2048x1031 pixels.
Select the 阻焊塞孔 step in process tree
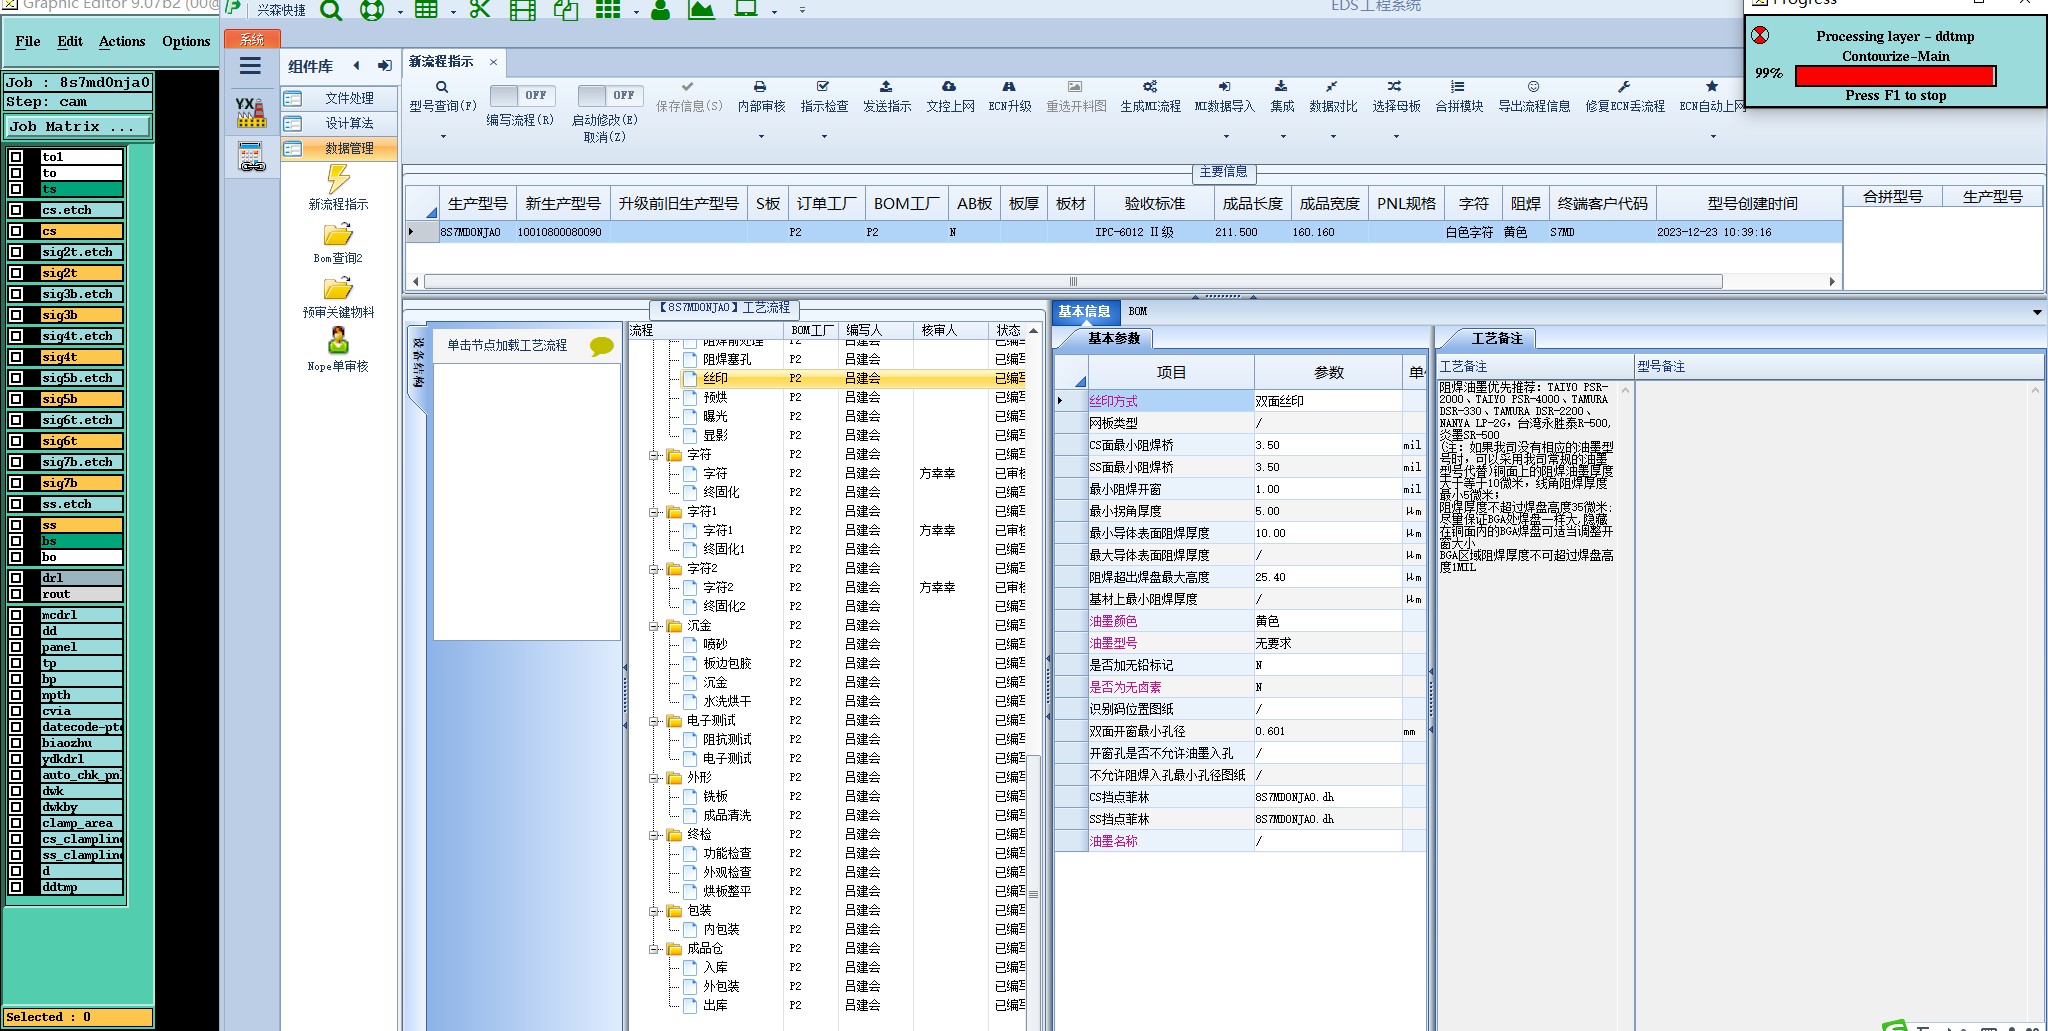727,359
